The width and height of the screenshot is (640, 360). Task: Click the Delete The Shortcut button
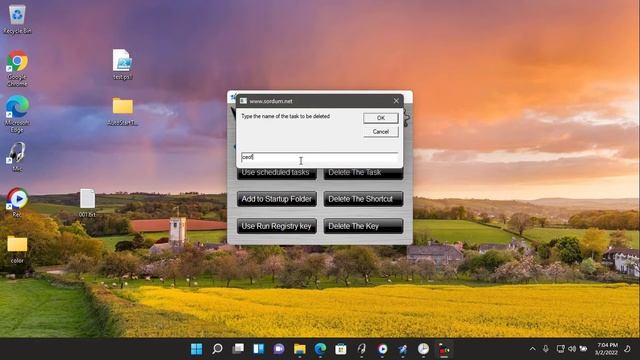pos(363,199)
